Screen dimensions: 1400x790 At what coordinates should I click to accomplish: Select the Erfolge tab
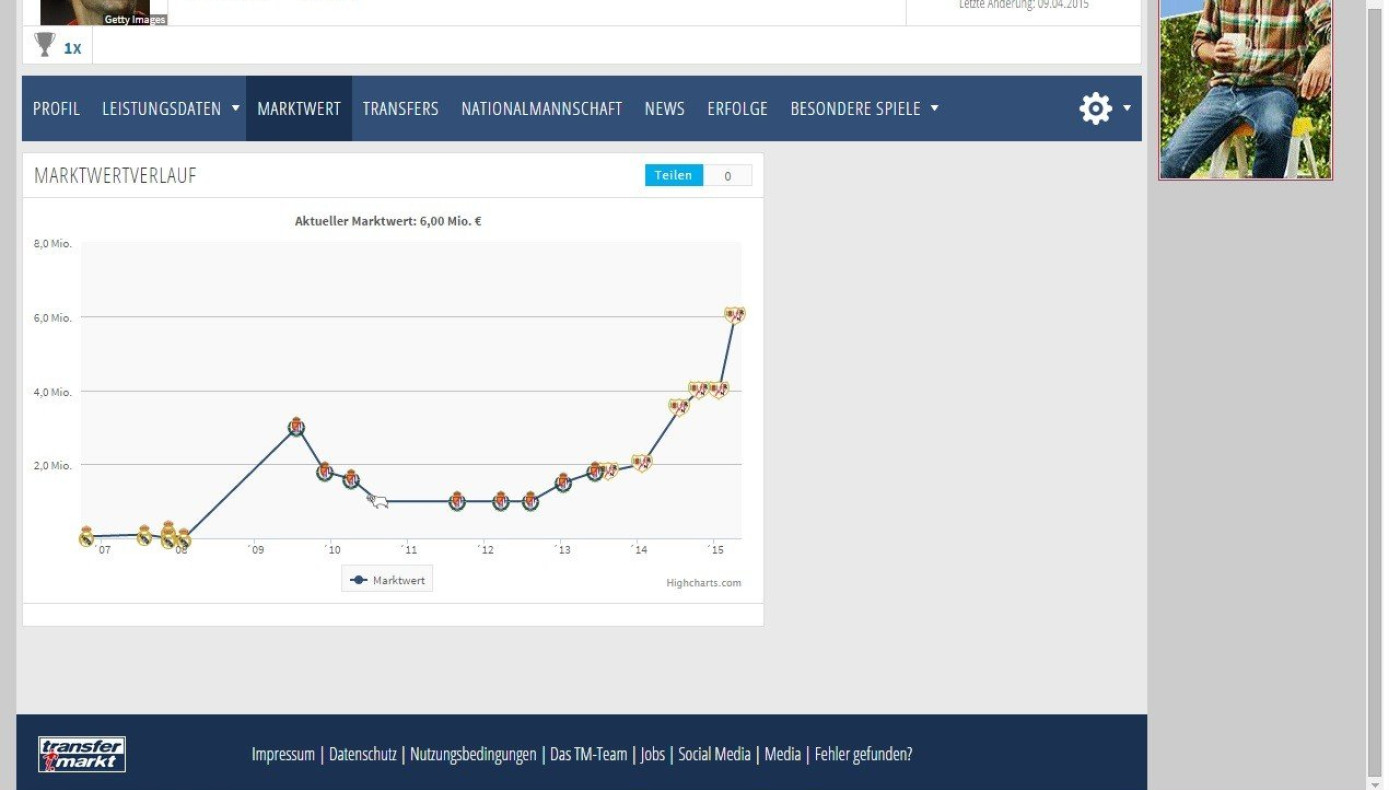pyautogui.click(x=737, y=108)
